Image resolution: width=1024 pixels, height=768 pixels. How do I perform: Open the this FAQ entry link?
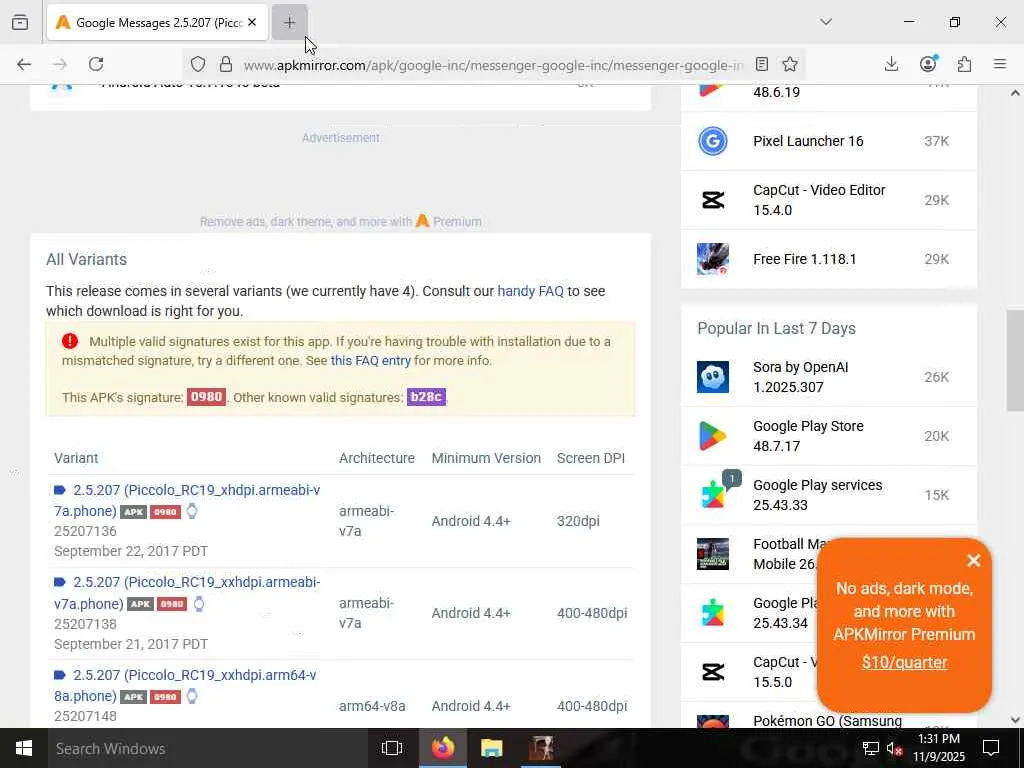coord(370,360)
